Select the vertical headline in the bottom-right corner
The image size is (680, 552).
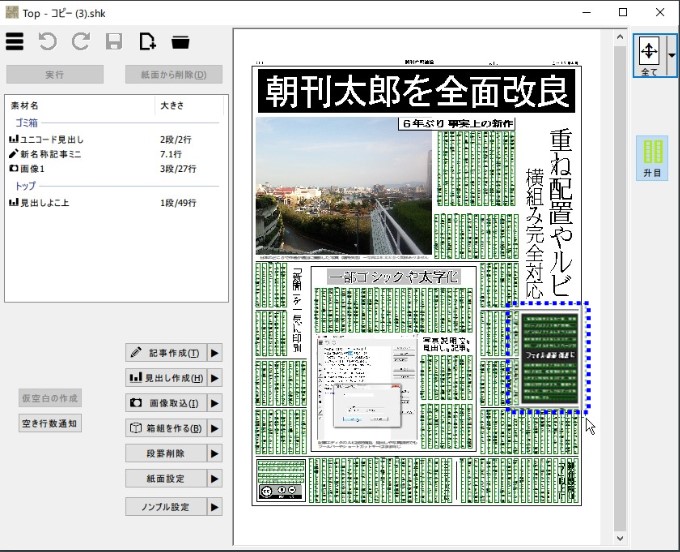click(566, 480)
